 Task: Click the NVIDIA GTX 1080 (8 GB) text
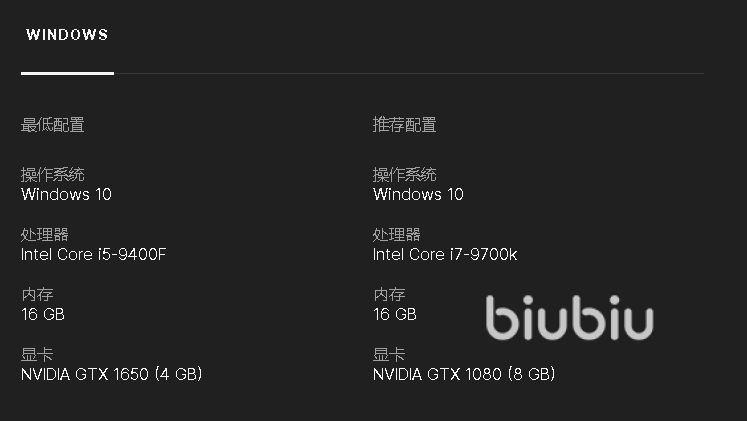463,374
